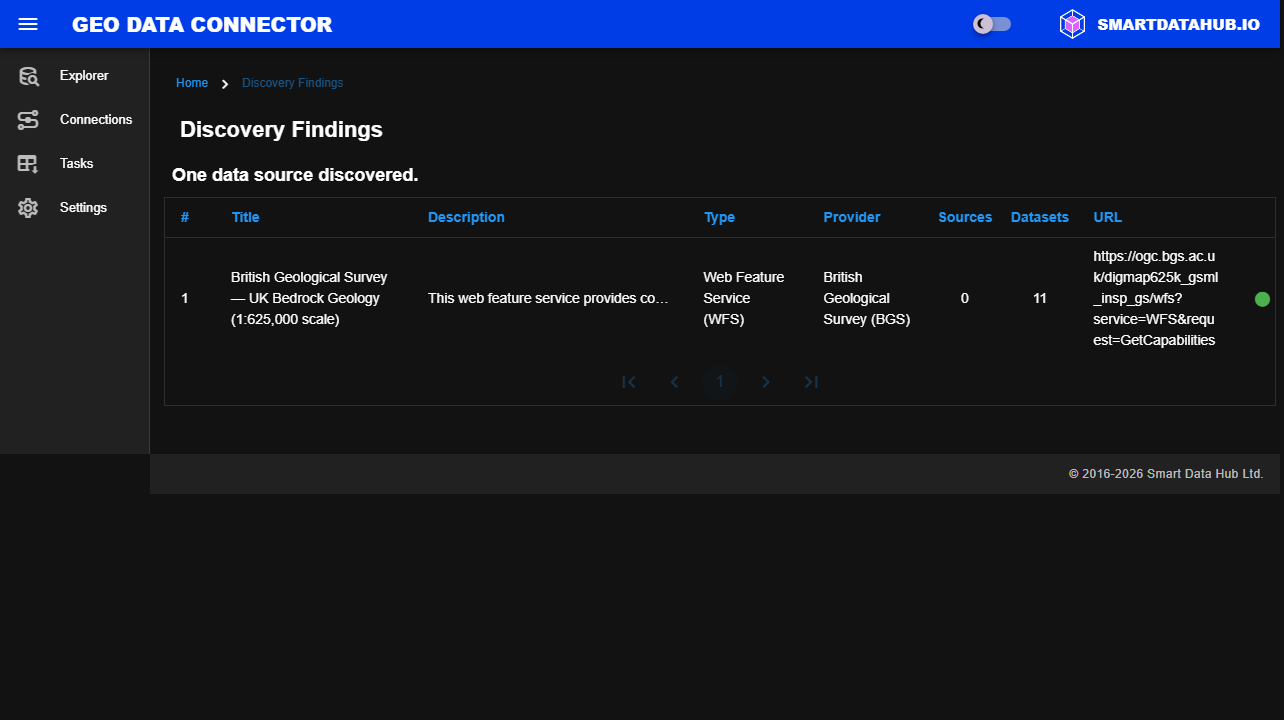
Task: Click the Tasks sidebar icon
Action: [x=28, y=164]
